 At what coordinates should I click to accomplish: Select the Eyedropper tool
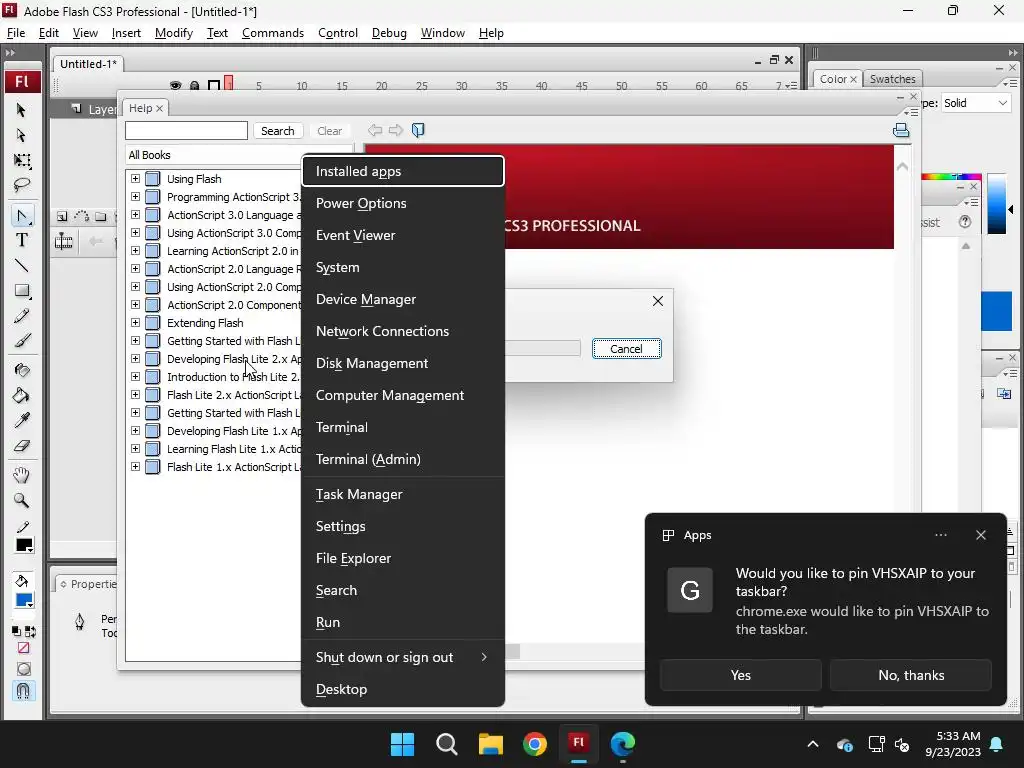pos(22,421)
